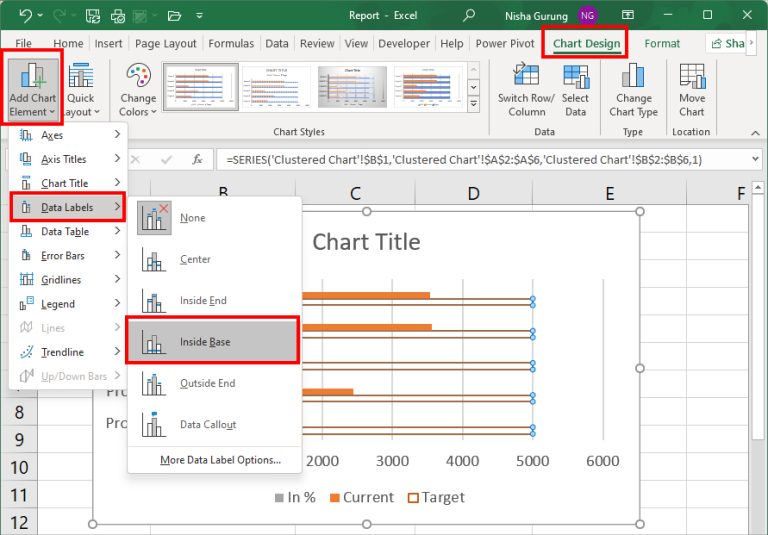The image size is (768, 535).
Task: Open the Power Pivot tab
Action: (505, 44)
